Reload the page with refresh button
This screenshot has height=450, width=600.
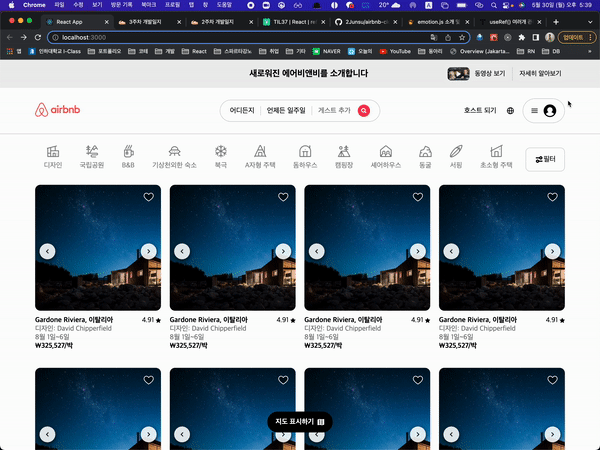click(38, 38)
